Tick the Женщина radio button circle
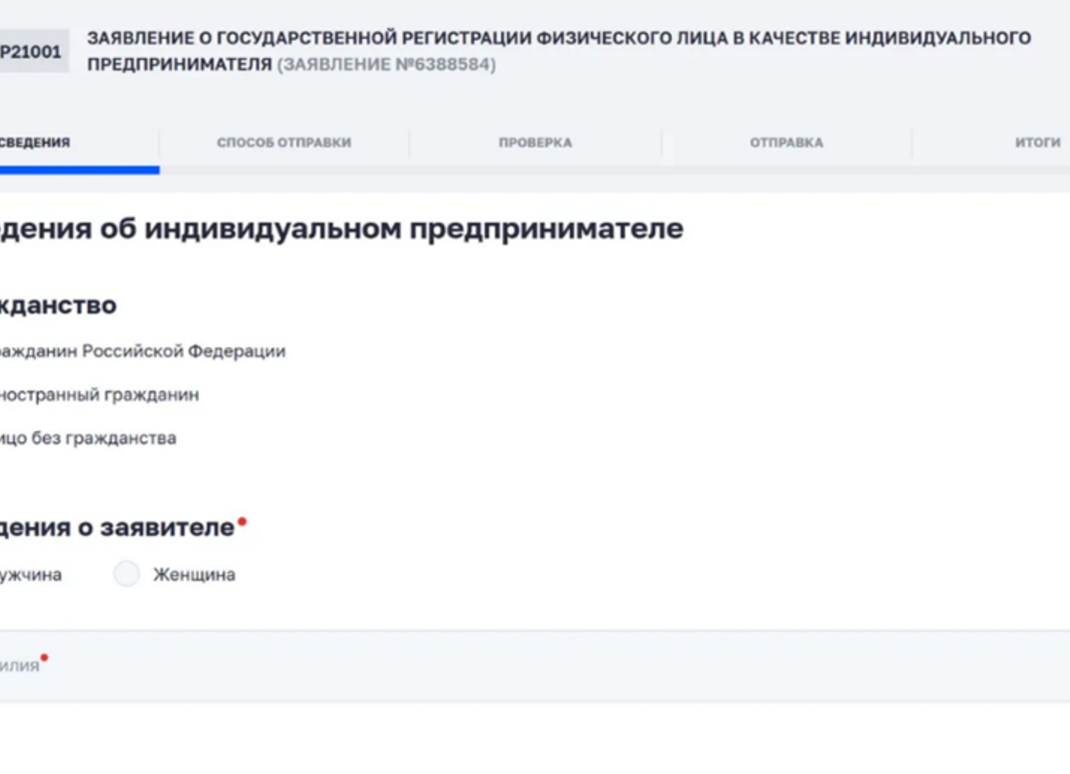Viewport: 1070px width, 774px height. tap(126, 574)
